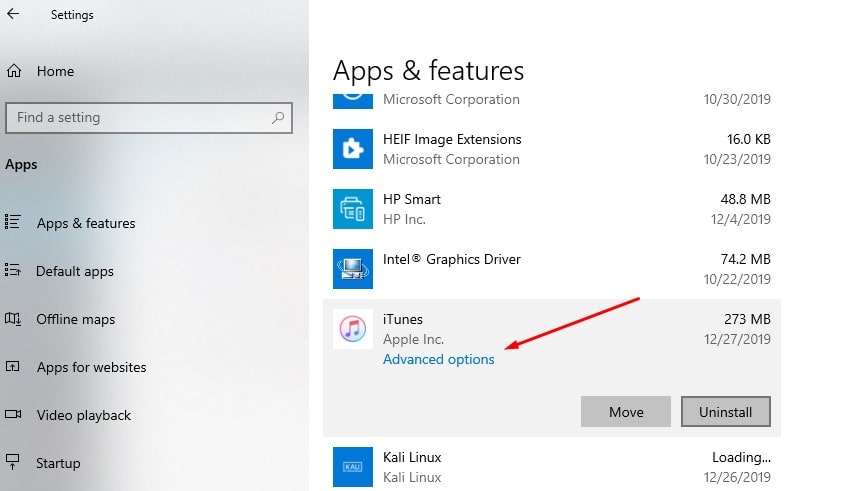Switch to Default apps settings

click(x=75, y=271)
